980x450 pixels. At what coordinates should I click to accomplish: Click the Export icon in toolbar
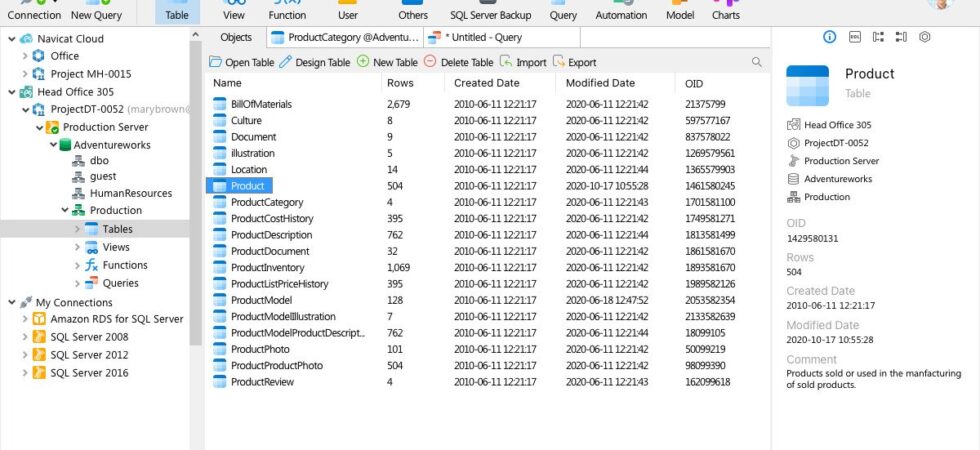click(559, 61)
